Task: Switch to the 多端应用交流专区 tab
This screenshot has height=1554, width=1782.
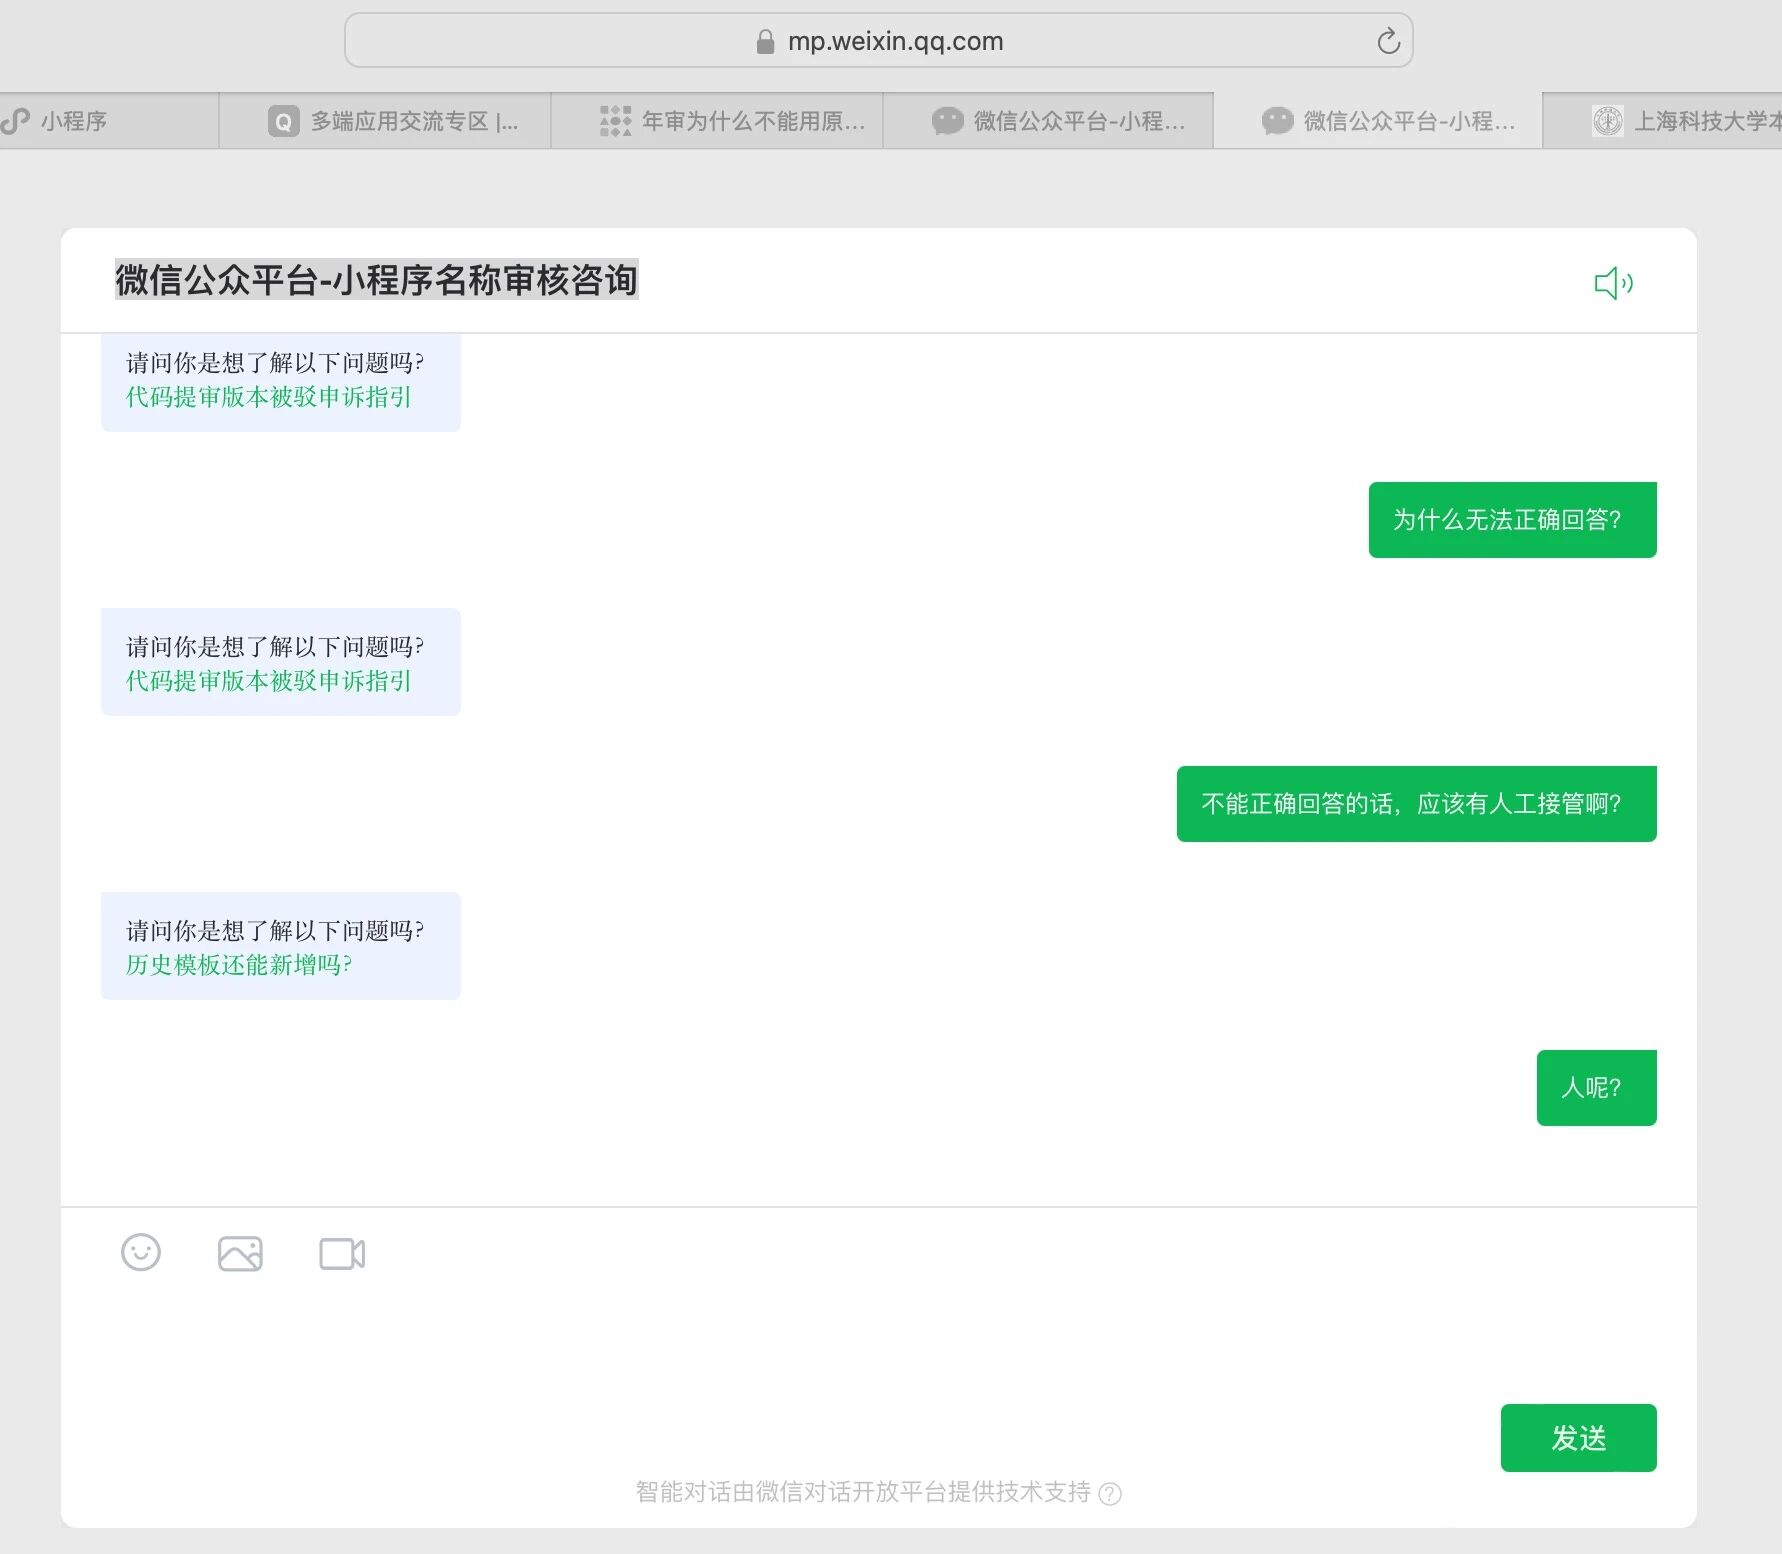Action: (385, 121)
